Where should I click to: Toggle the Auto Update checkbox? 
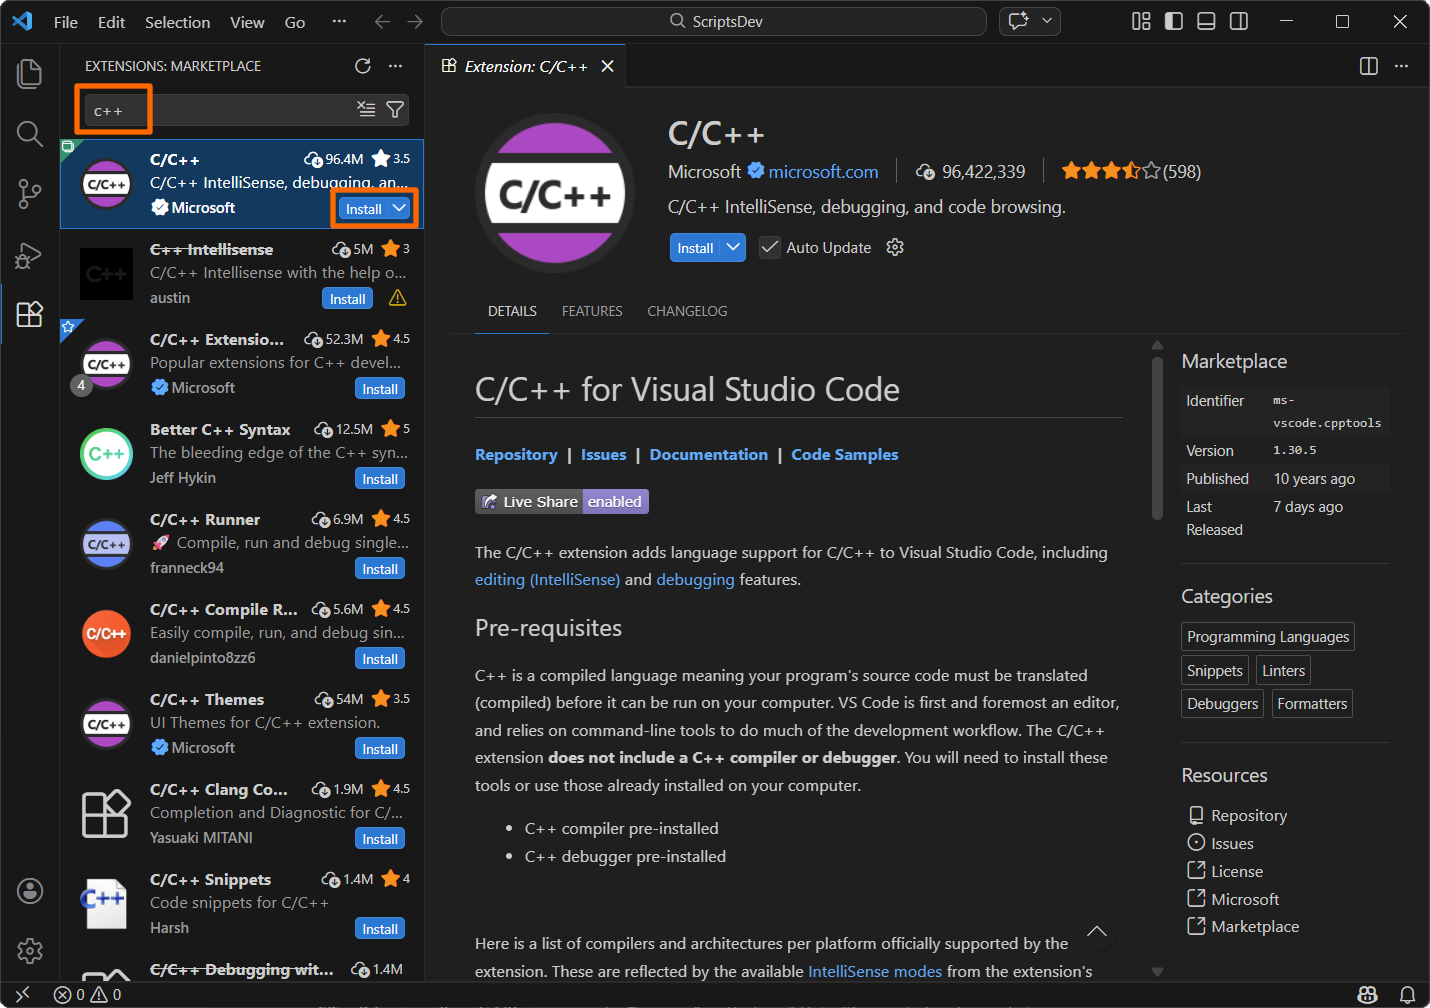pos(769,247)
